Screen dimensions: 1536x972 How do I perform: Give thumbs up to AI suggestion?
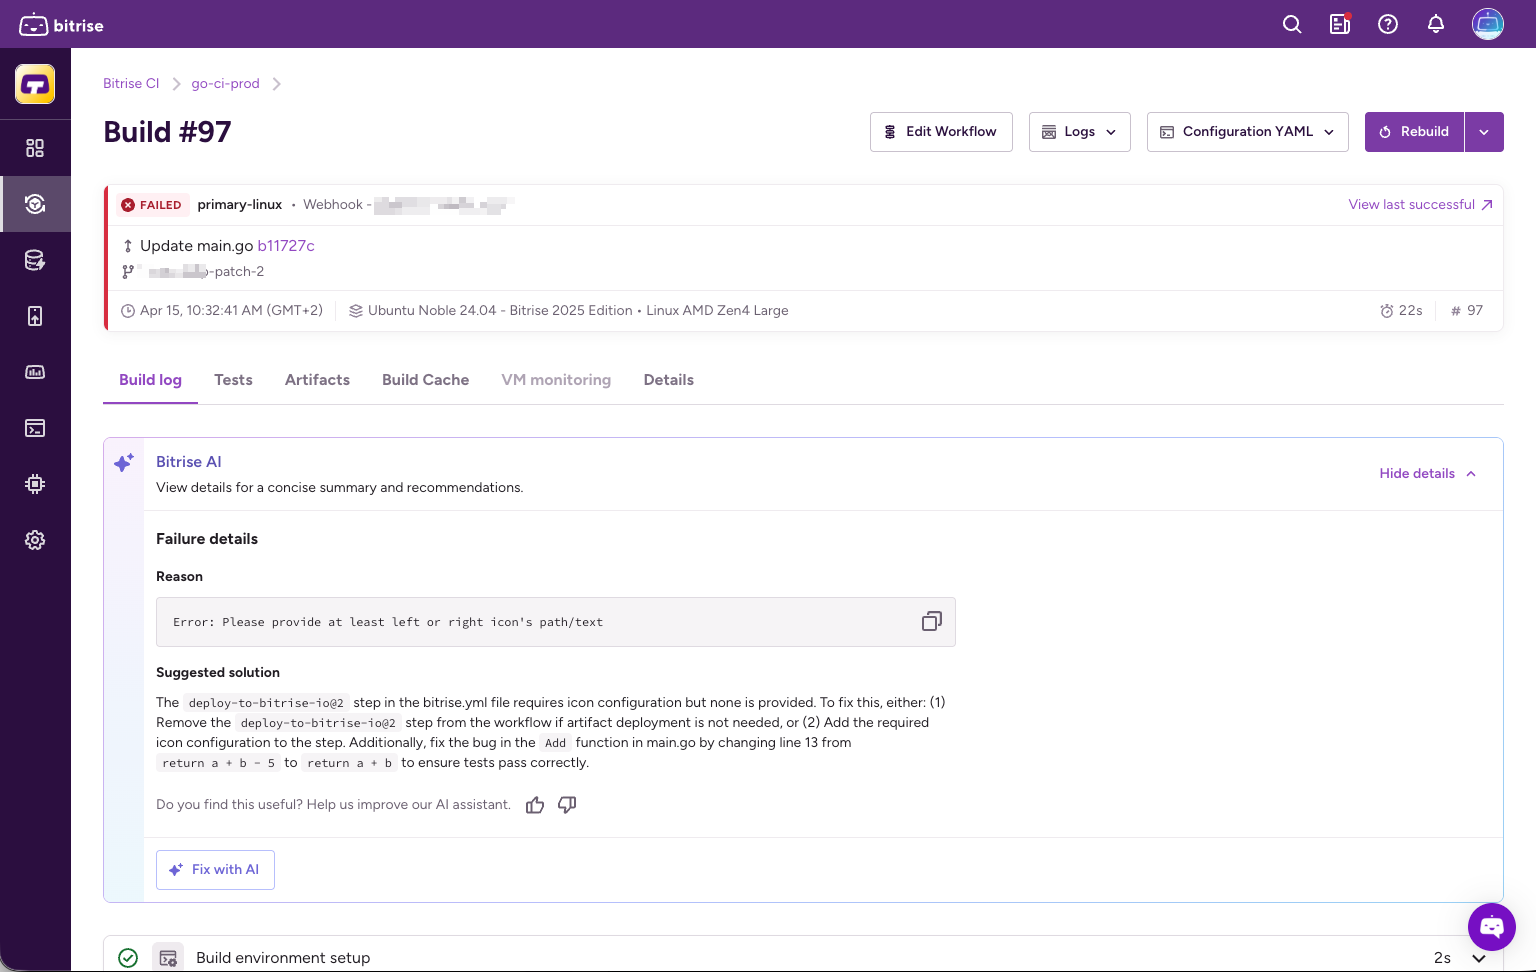[535, 805]
